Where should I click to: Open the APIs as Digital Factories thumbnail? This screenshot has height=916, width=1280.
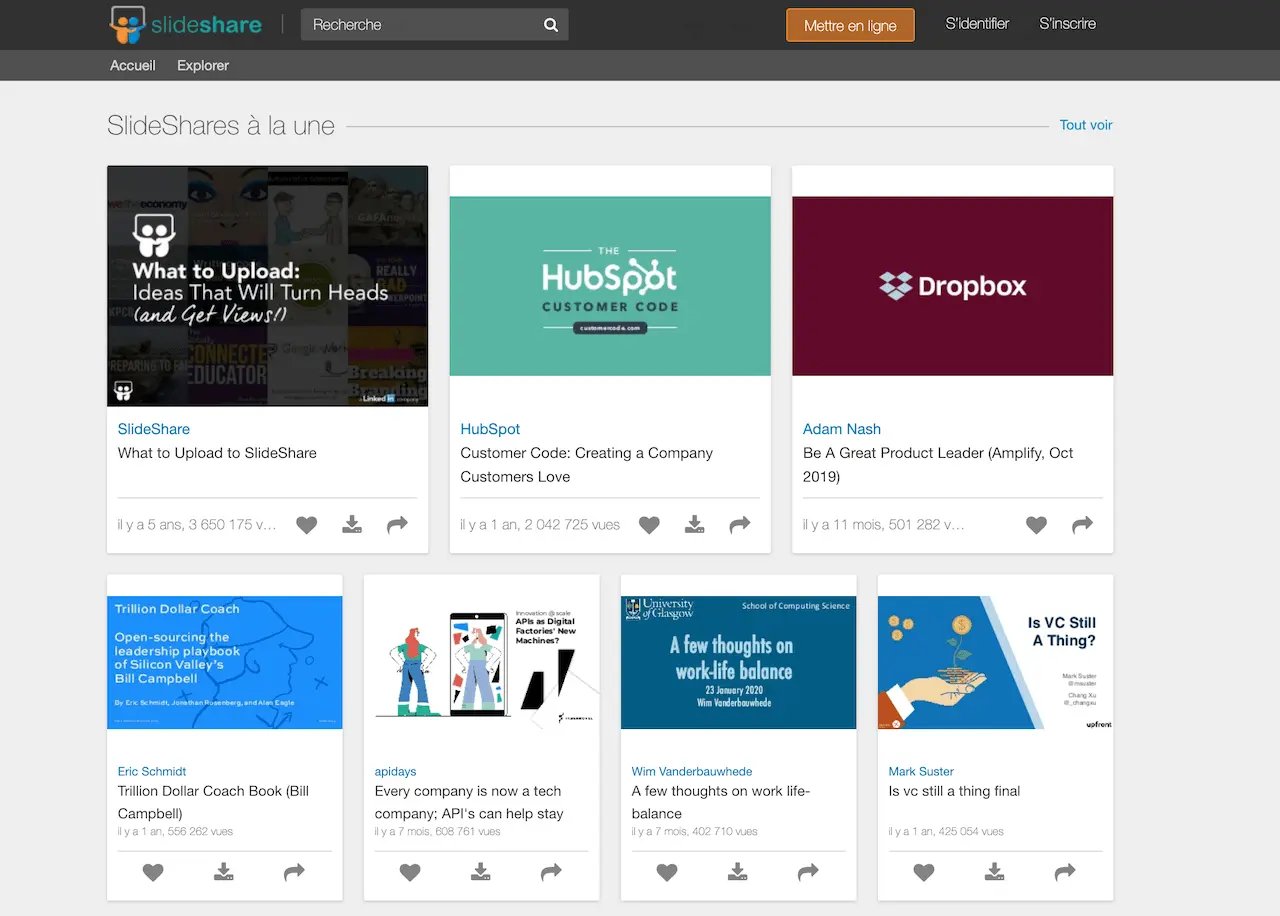(482, 663)
